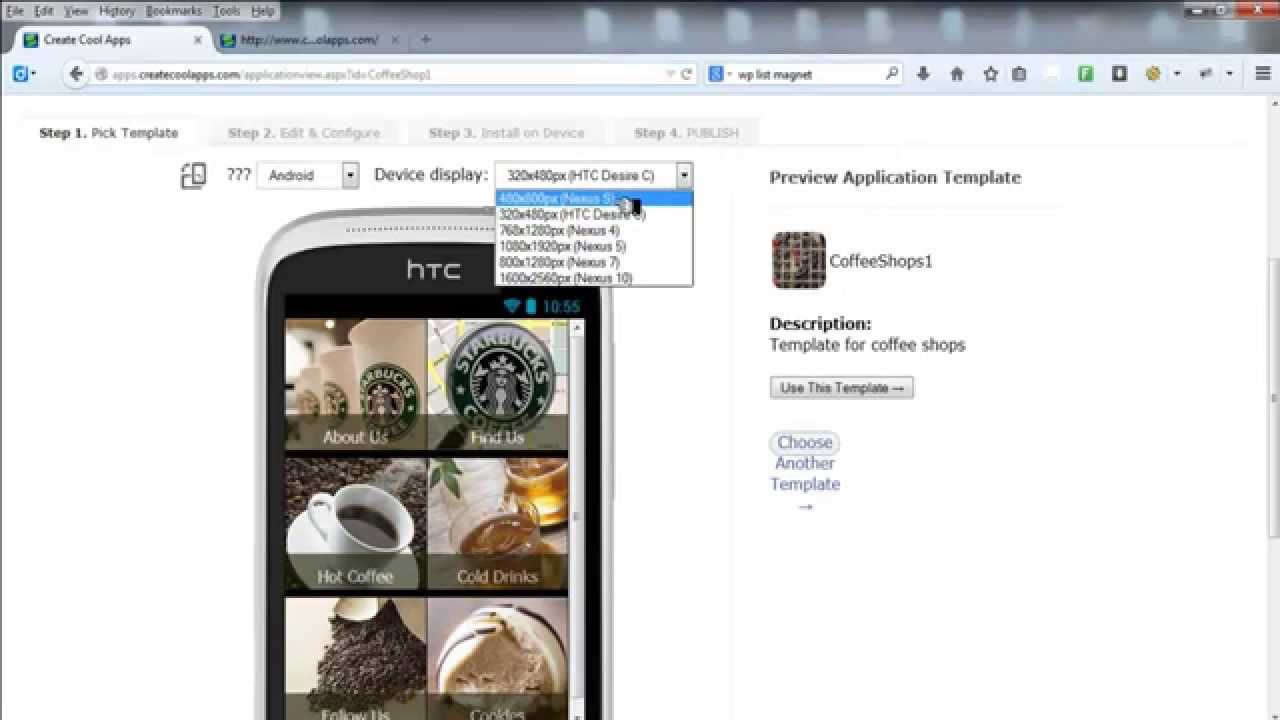Open the downloads arrow icon
This screenshot has height=720, width=1280.
(923, 74)
